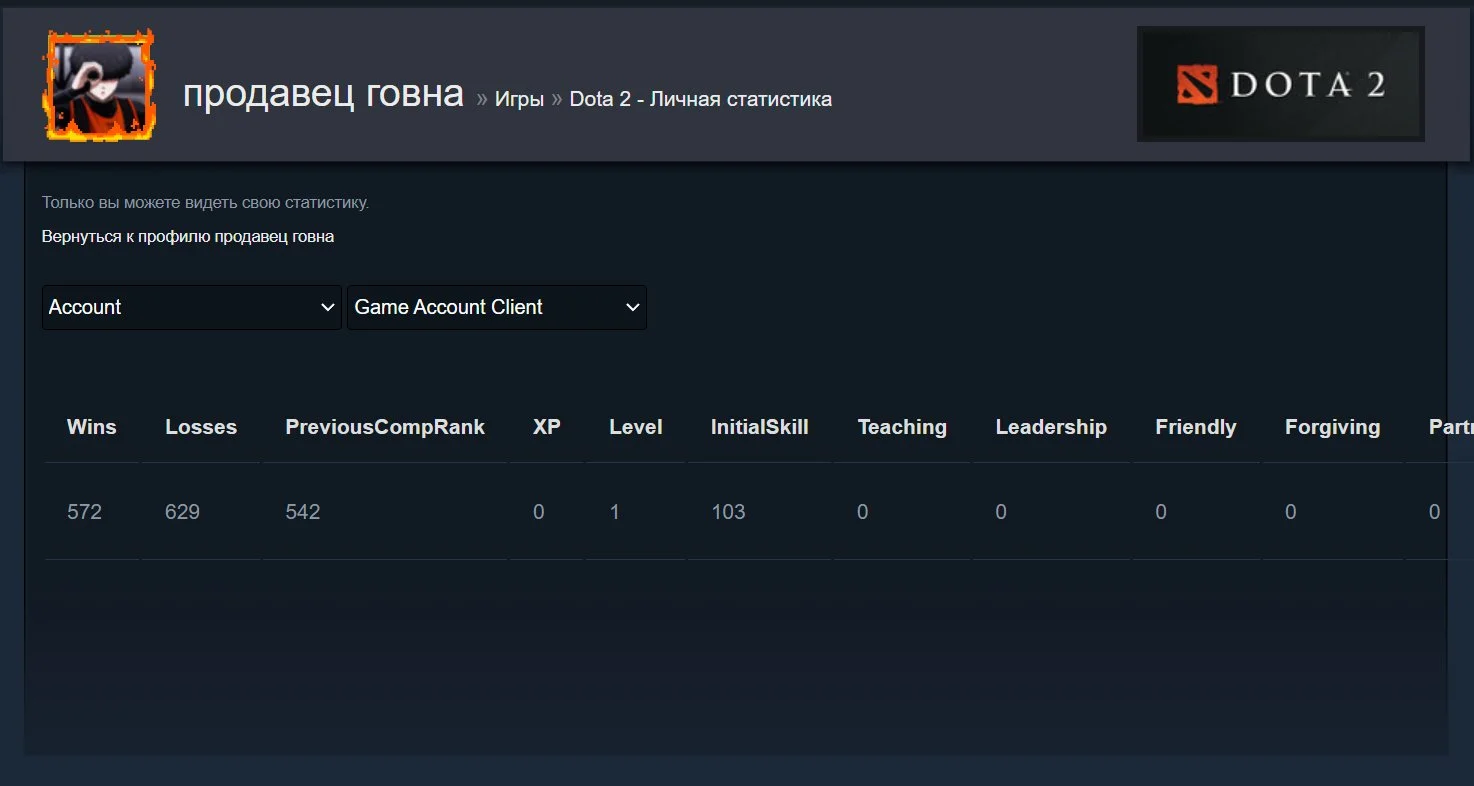Open the Account dropdown
The width and height of the screenshot is (1474, 786).
(x=191, y=307)
